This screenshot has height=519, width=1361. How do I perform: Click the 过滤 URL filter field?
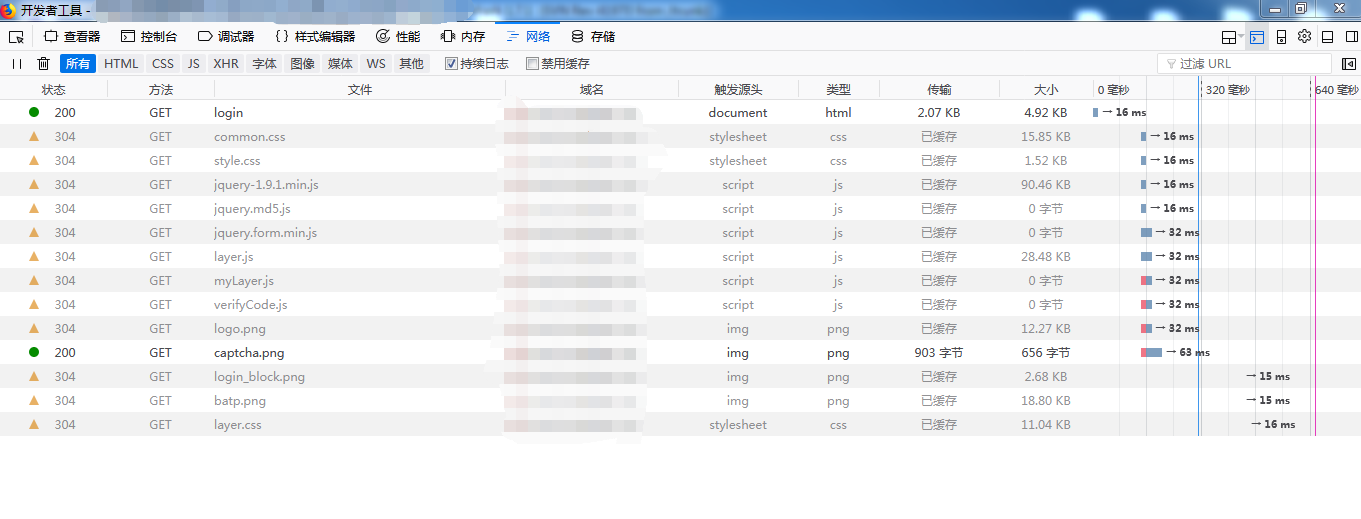coord(1244,64)
